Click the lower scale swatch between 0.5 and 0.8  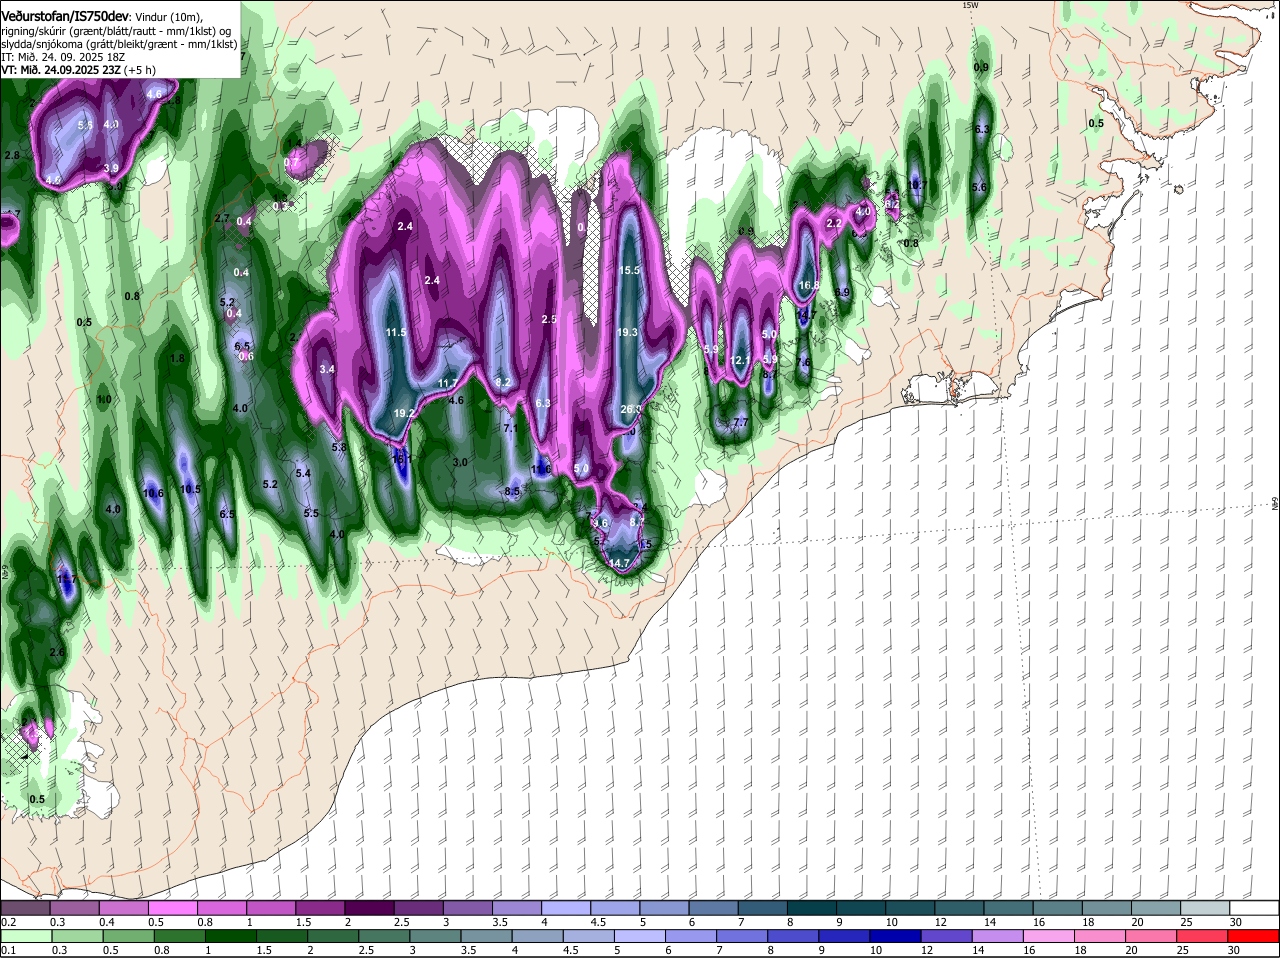pyautogui.click(x=130, y=936)
